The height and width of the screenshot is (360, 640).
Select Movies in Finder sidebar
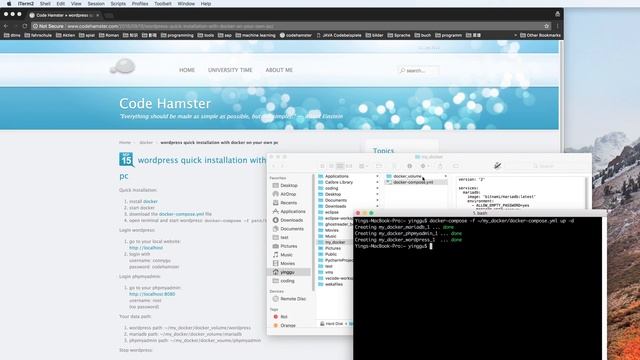(287, 264)
